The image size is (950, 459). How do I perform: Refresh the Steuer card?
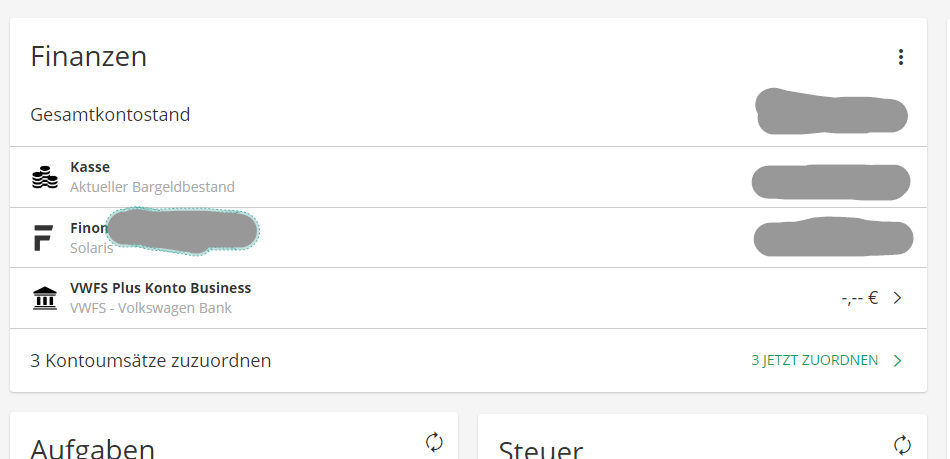point(902,444)
